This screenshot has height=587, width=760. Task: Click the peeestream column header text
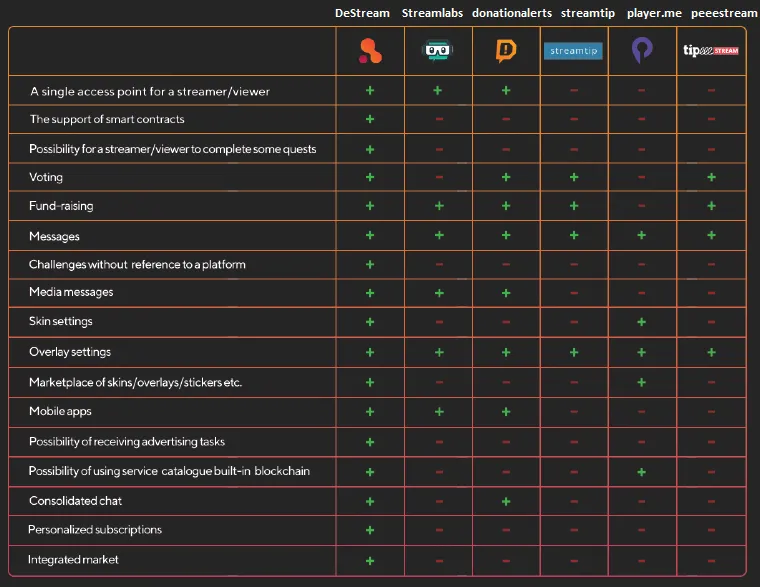coord(724,14)
